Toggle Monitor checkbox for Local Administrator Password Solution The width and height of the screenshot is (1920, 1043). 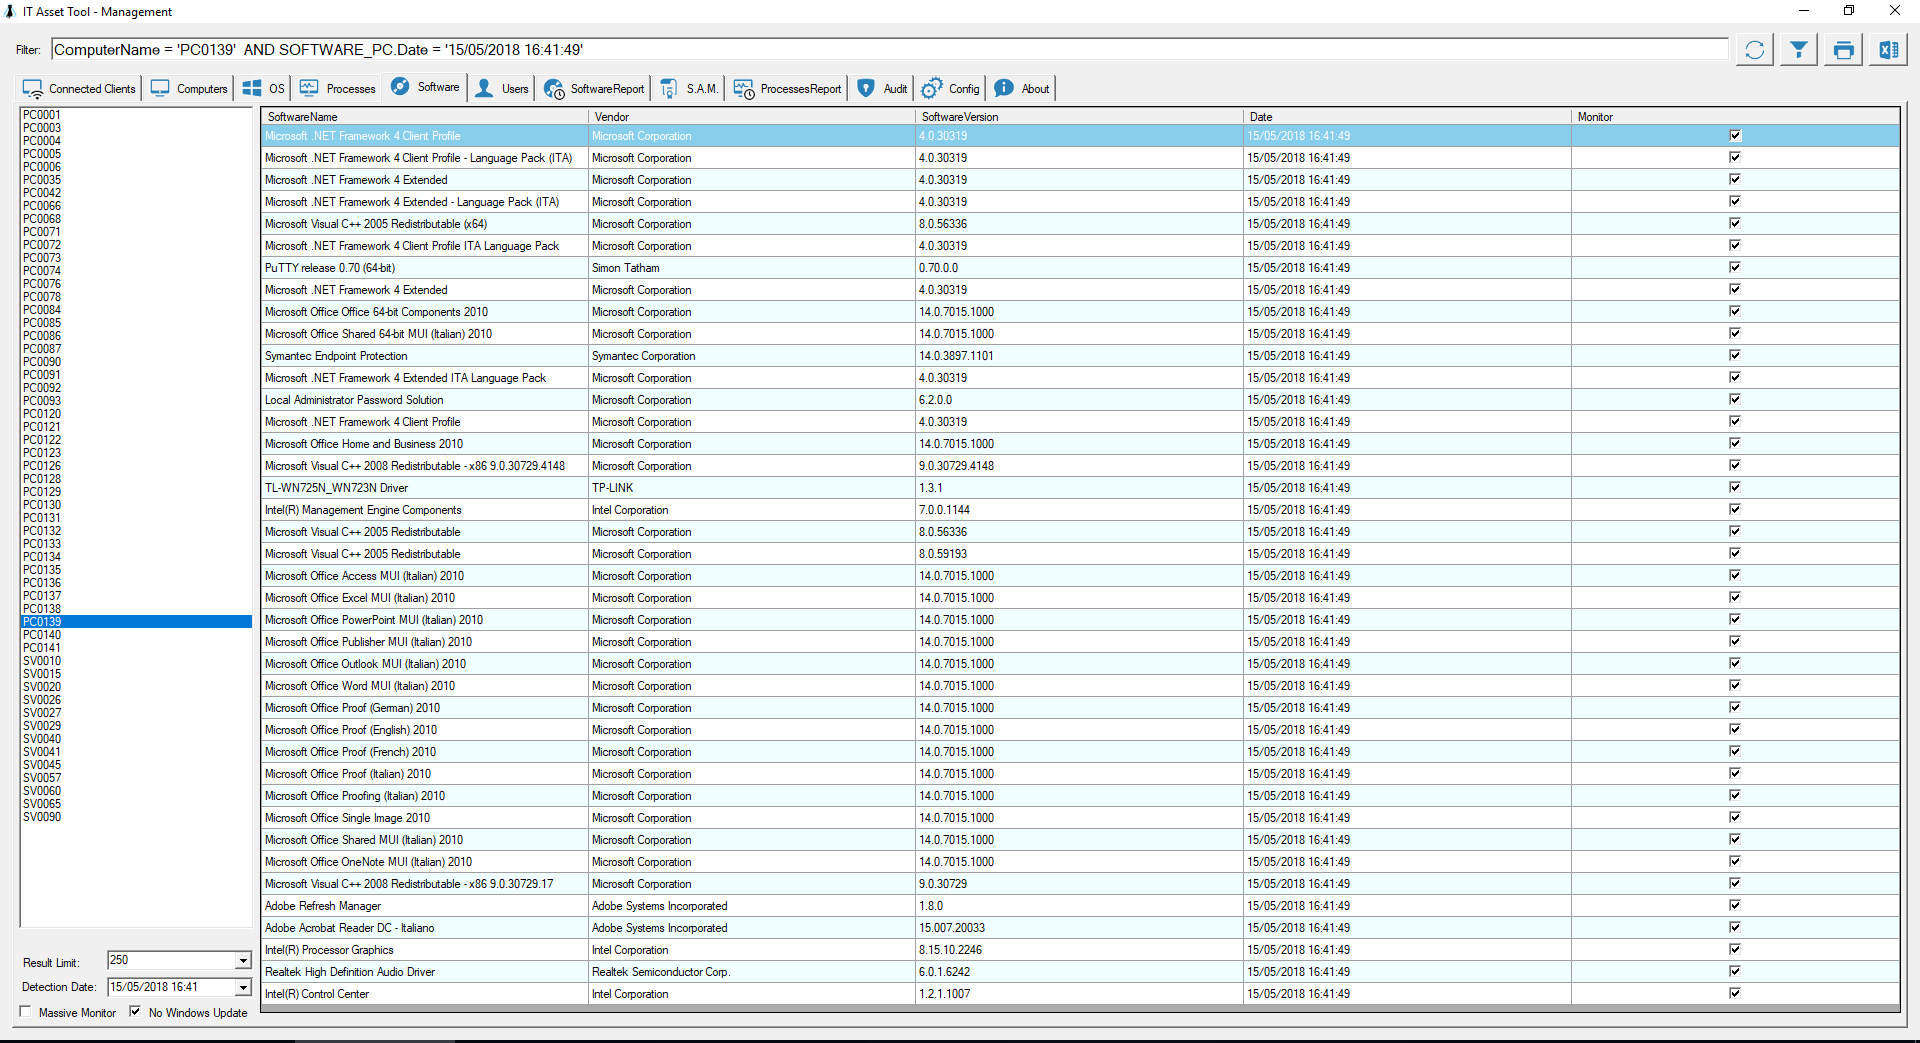(1735, 399)
